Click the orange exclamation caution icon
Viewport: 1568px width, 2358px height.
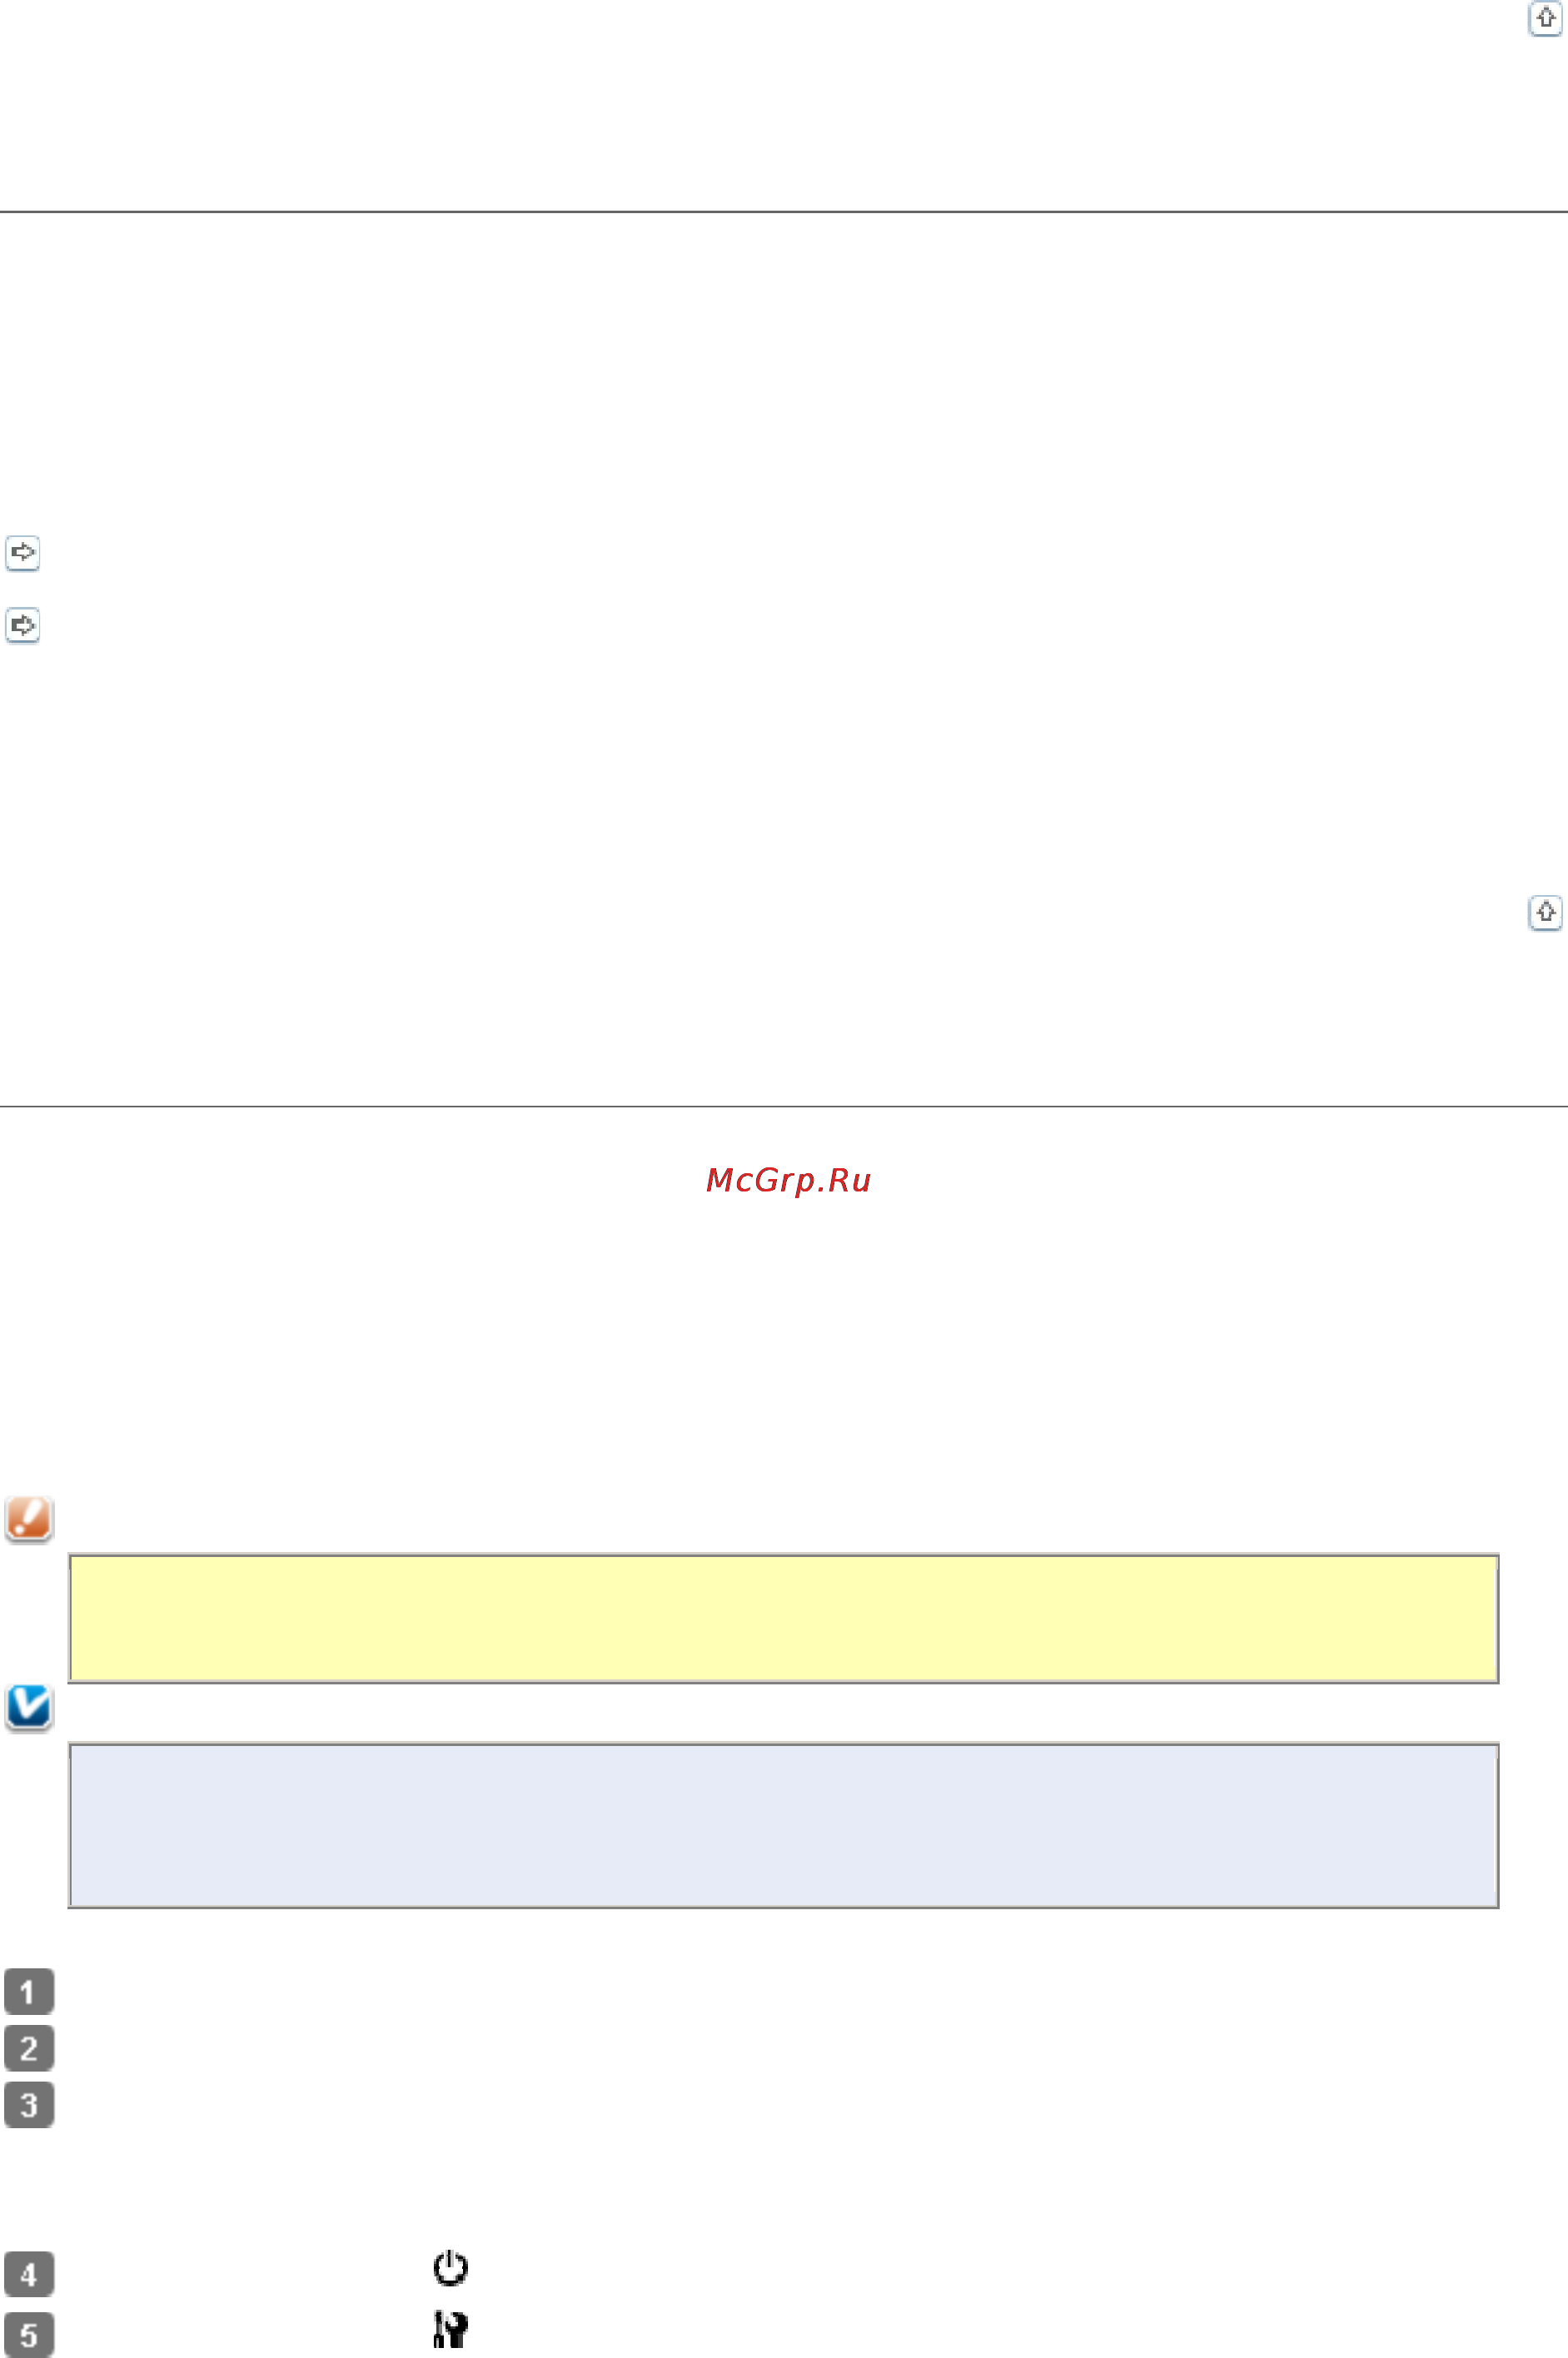29,1519
